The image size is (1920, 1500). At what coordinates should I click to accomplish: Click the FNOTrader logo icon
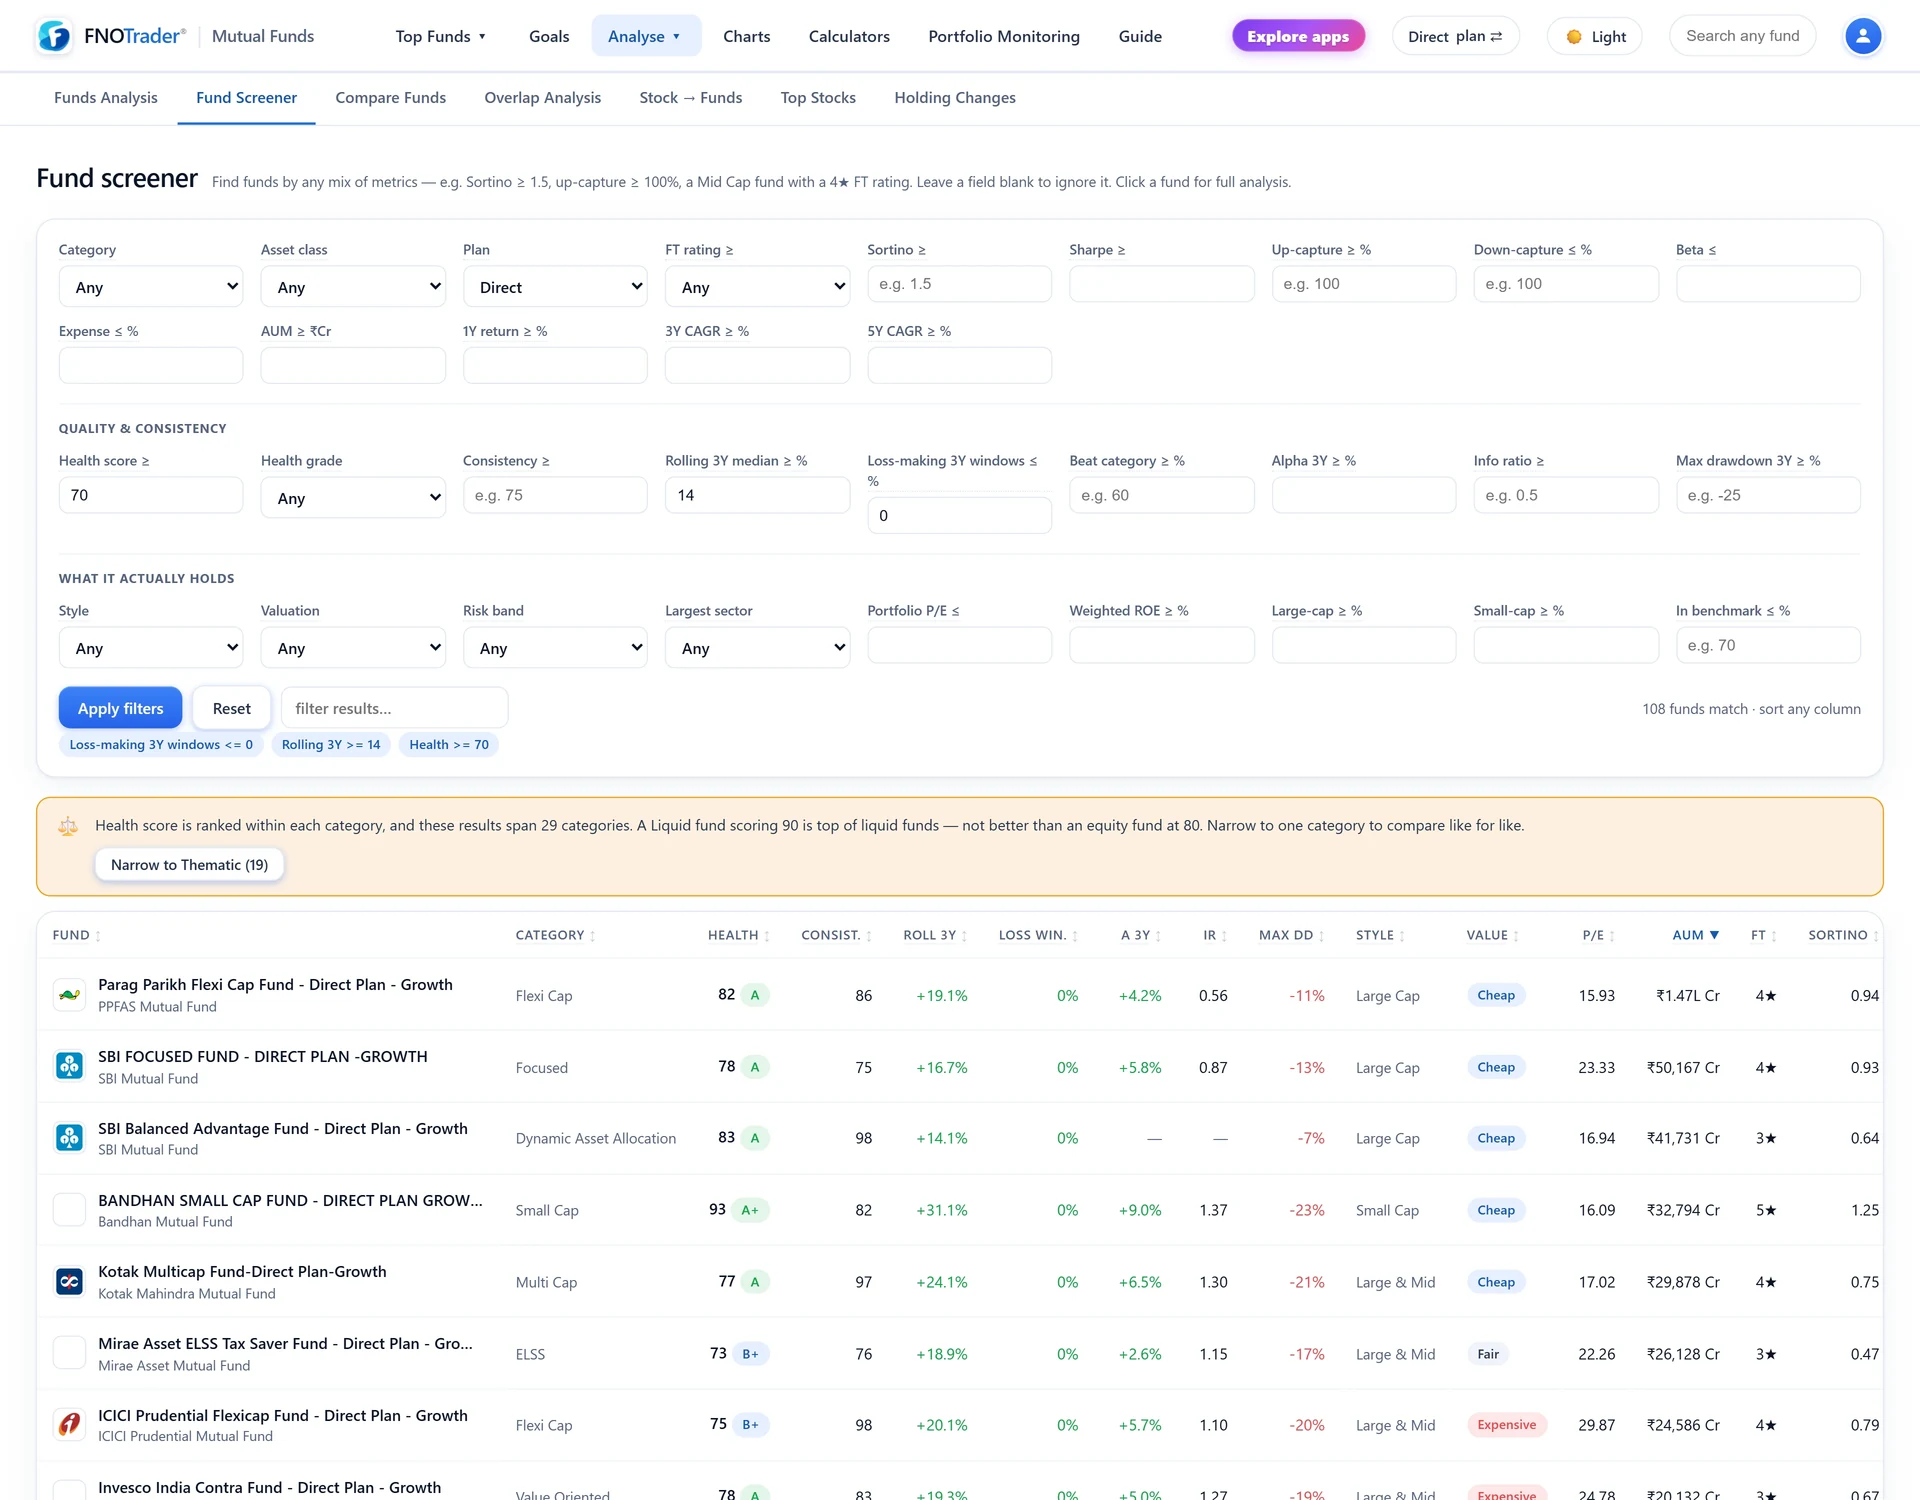tap(54, 36)
